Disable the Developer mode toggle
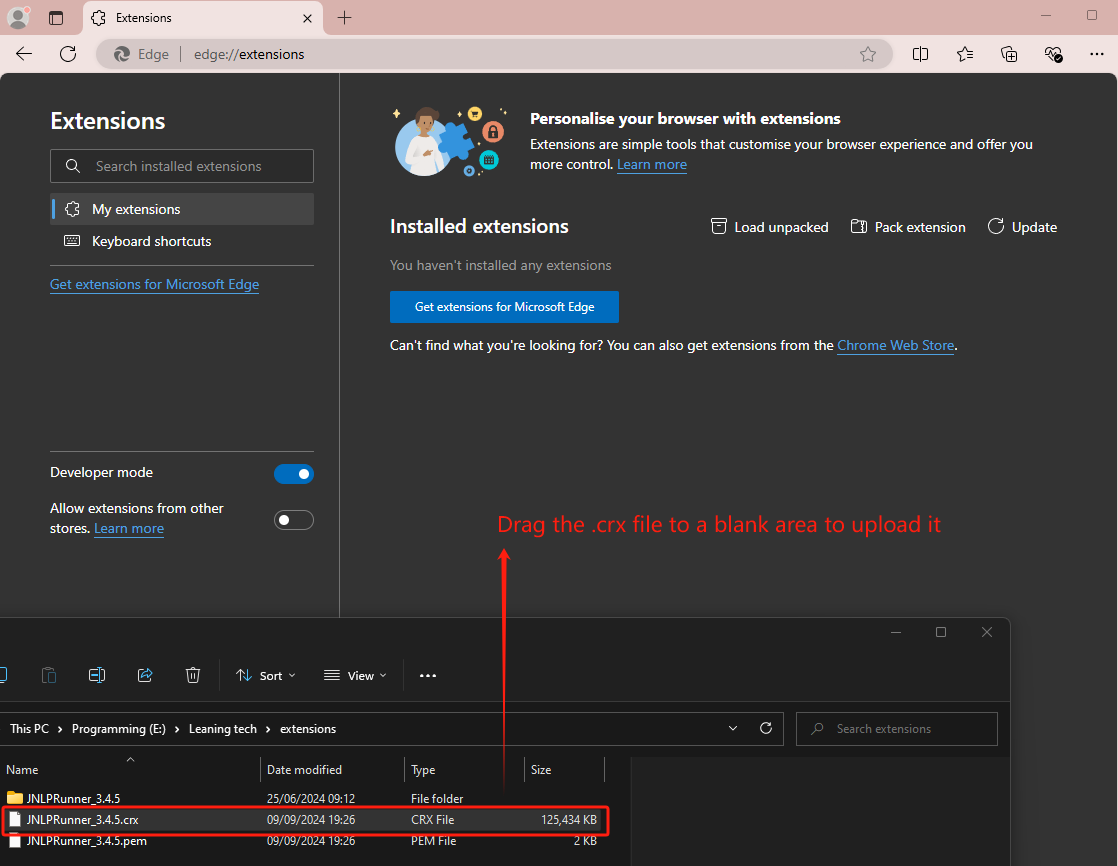This screenshot has width=1118, height=866. tap(294, 474)
